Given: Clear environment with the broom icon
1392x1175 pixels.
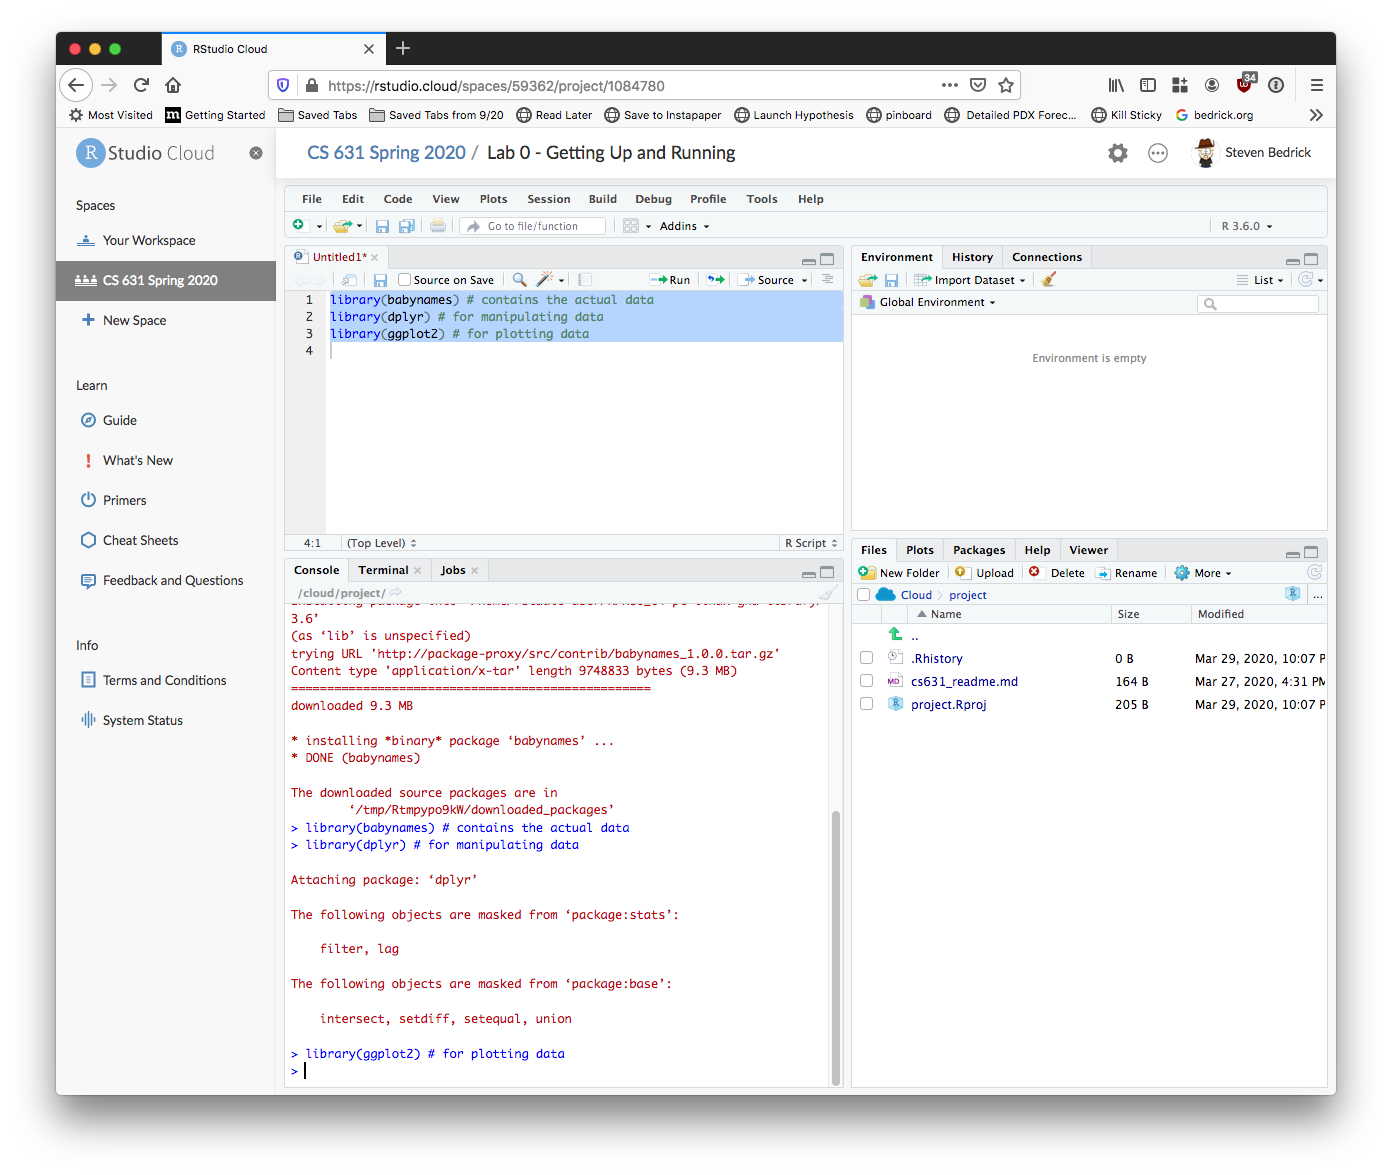Looking at the screenshot, I should point(1048,280).
